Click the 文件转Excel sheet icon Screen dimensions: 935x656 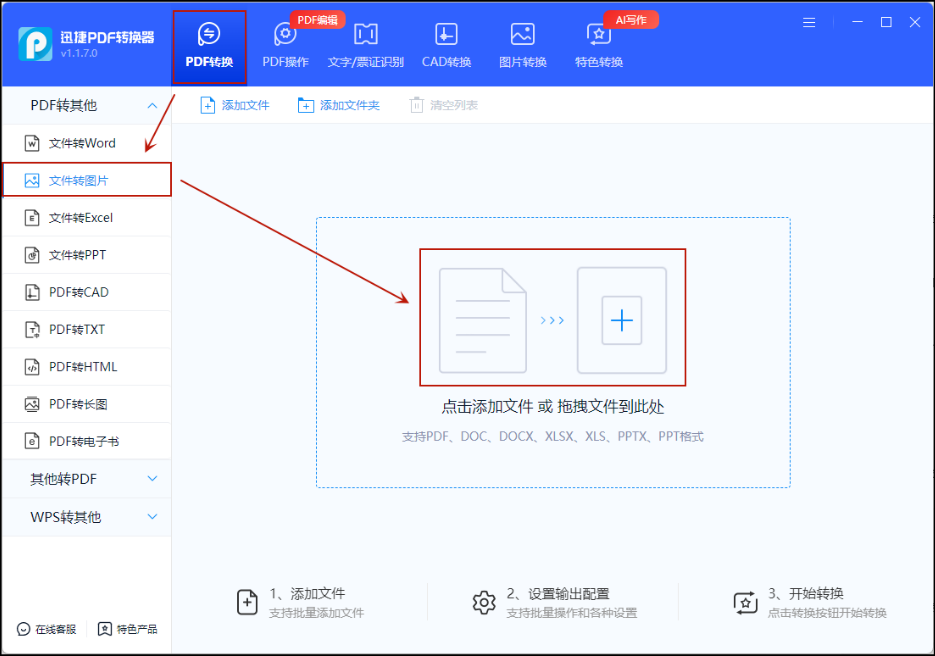click(32, 218)
